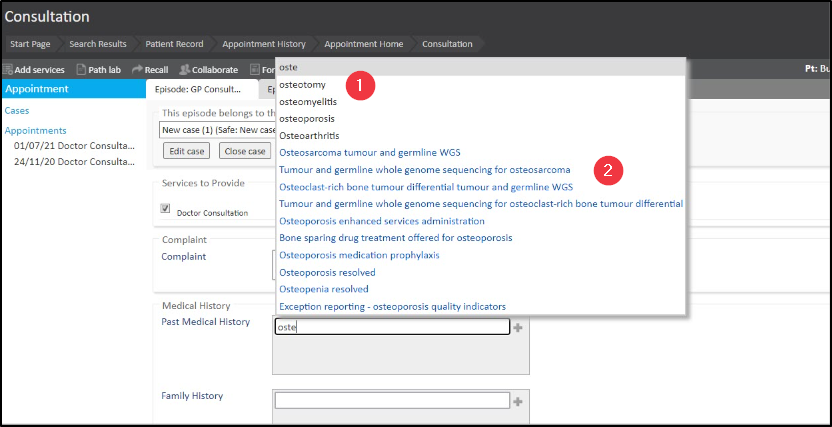Go to Patient Record breadcrumb
The width and height of the screenshot is (832, 427).
pos(173,44)
